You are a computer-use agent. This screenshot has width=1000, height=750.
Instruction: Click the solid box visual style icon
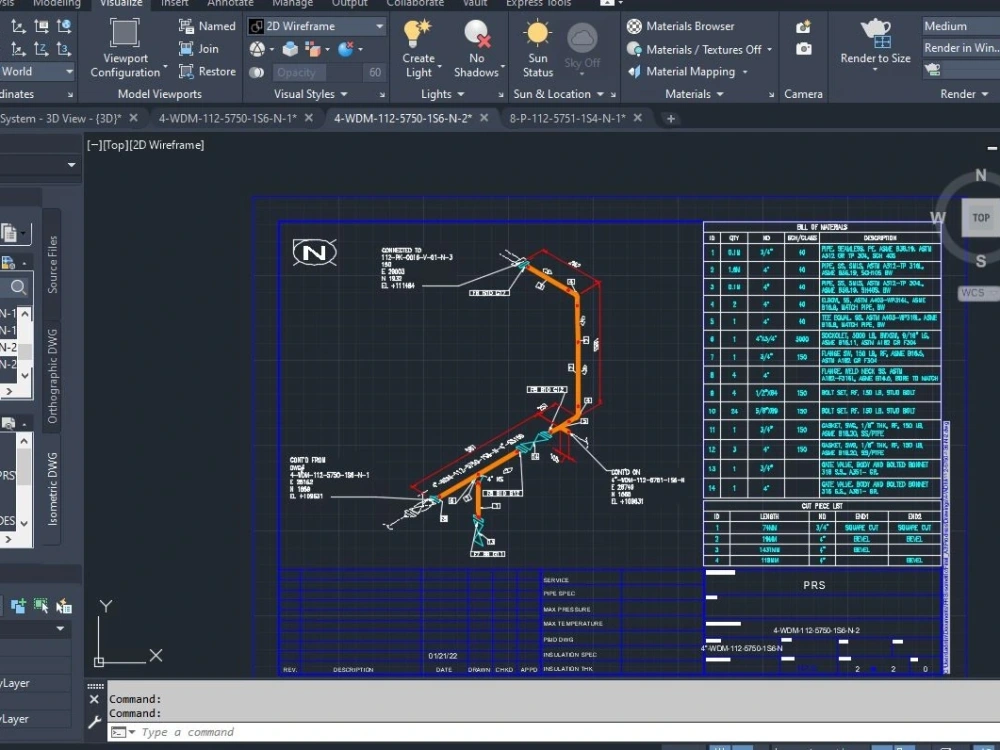pos(290,49)
